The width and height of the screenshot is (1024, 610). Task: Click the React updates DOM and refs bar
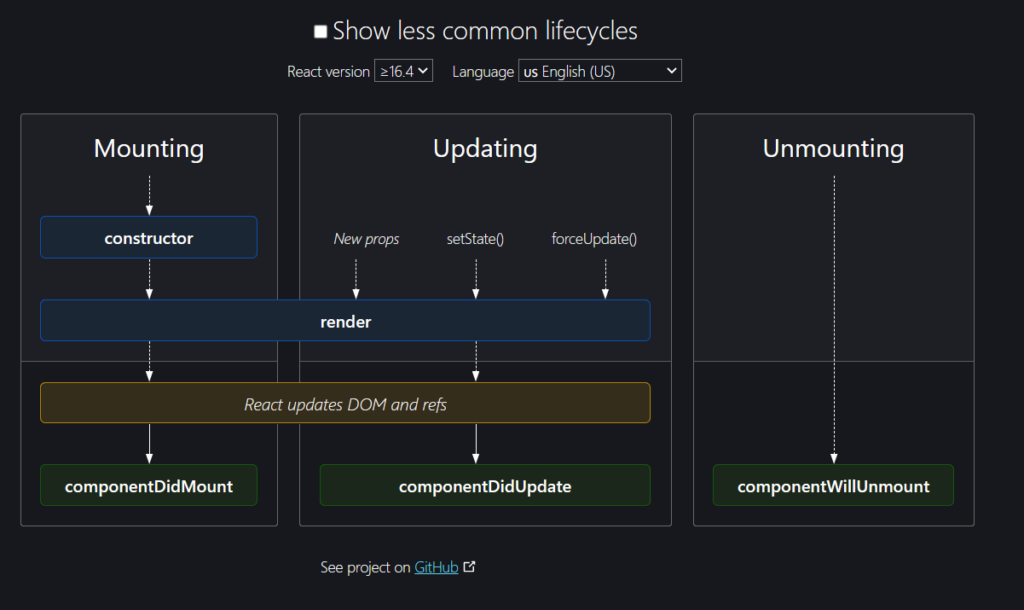(345, 403)
